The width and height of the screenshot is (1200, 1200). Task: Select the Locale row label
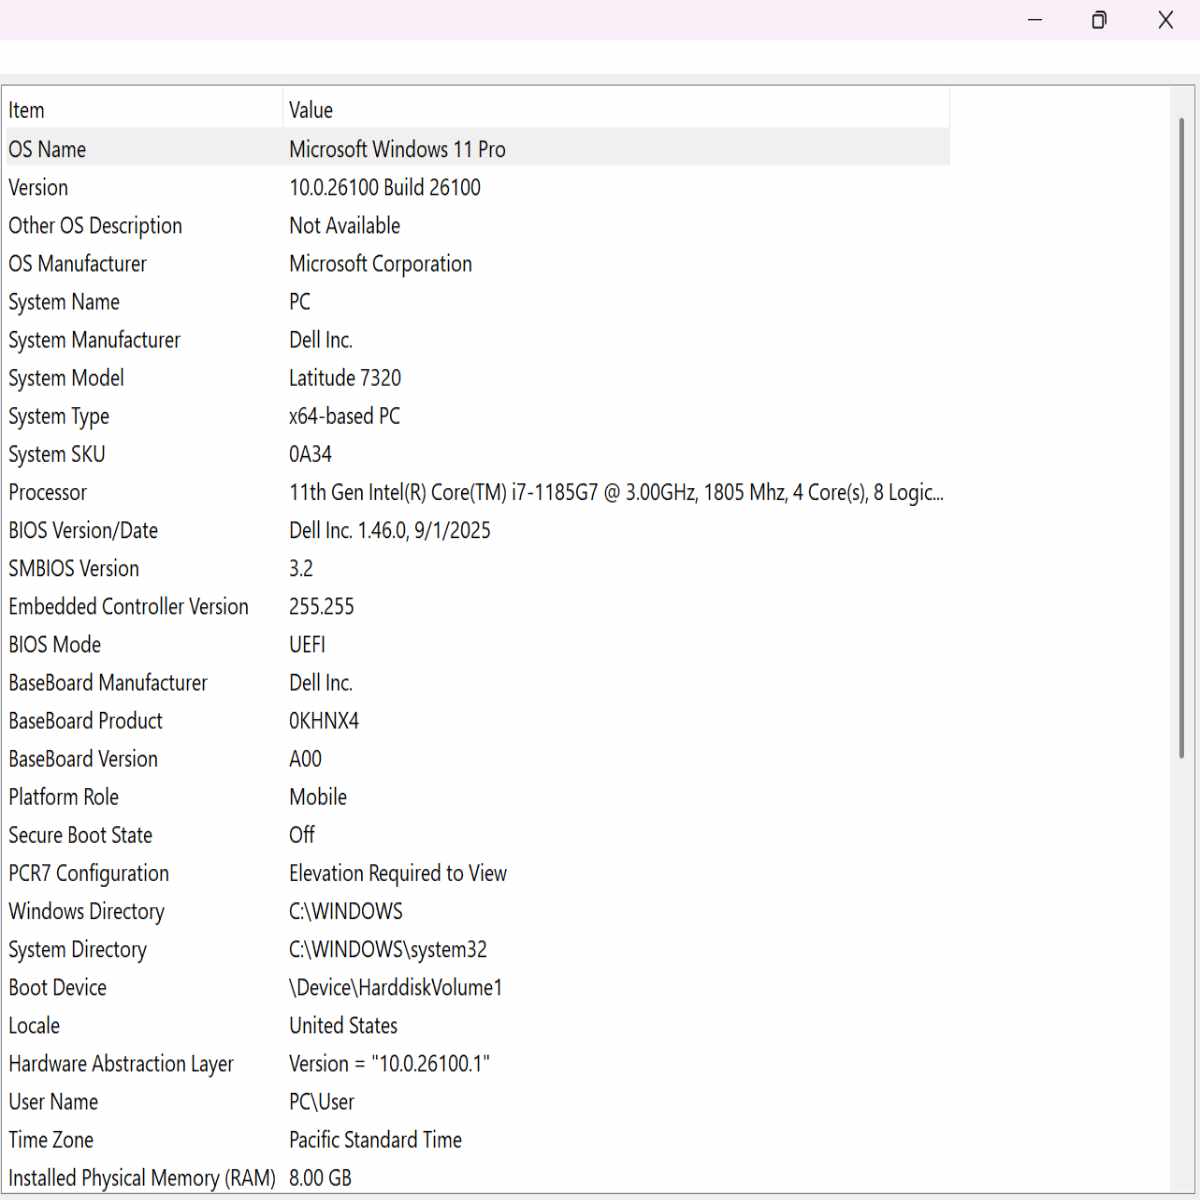[34, 1026]
